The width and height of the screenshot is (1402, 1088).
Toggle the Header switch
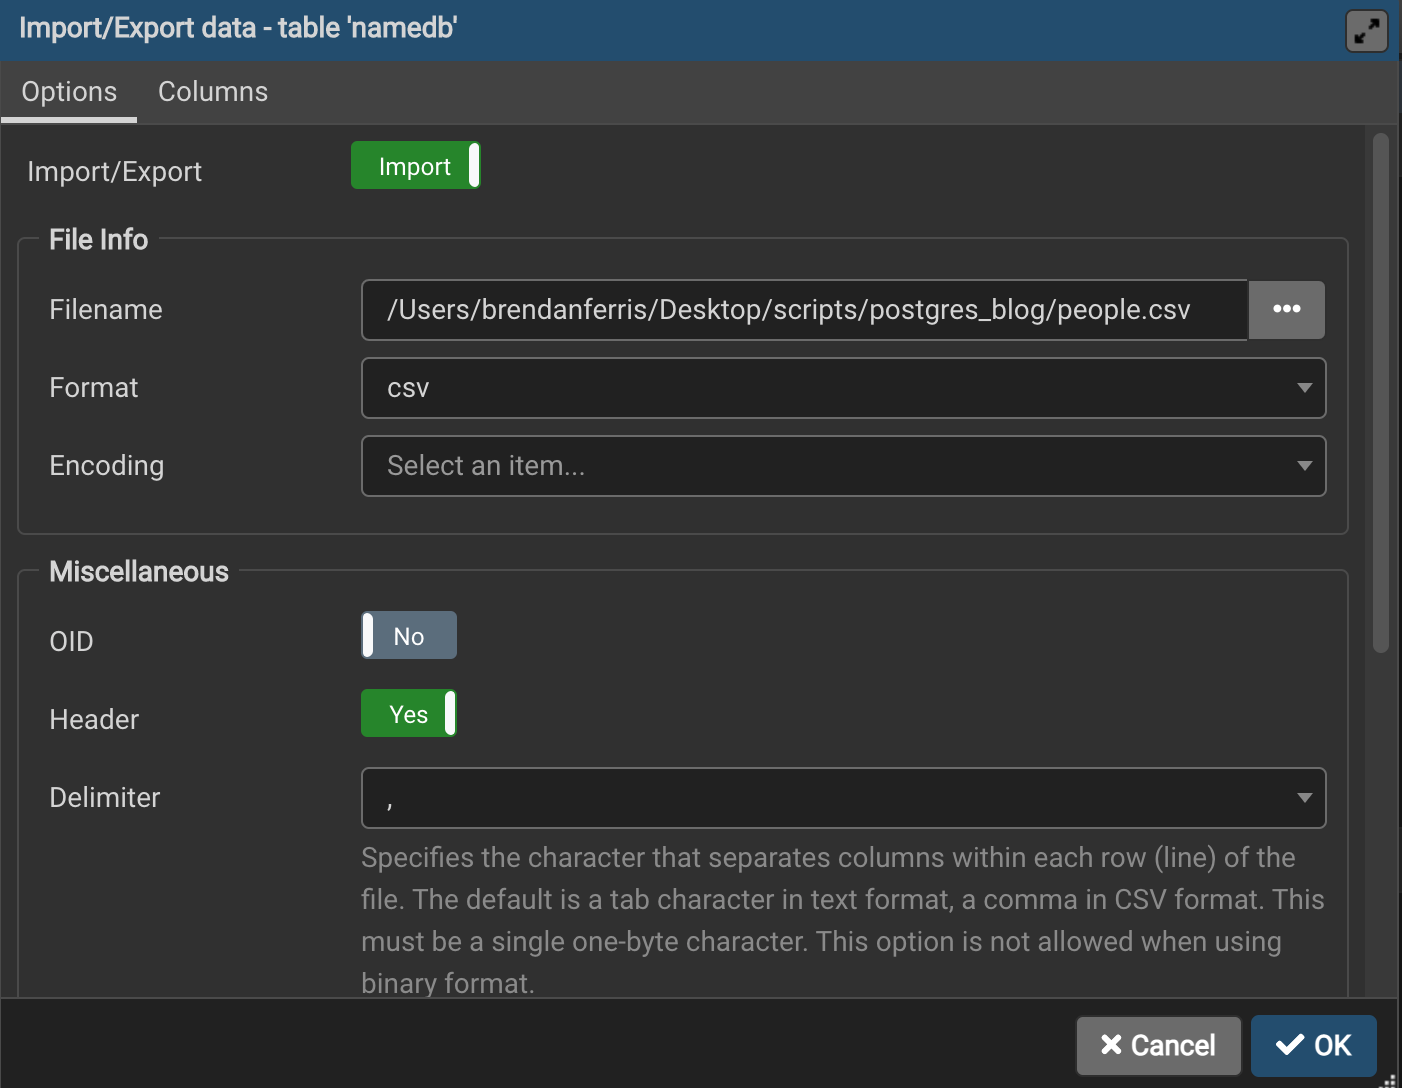(409, 714)
